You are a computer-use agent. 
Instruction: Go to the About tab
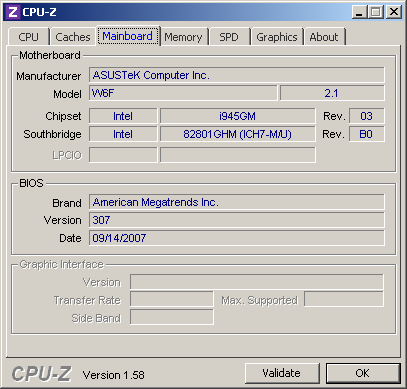pyautogui.click(x=324, y=37)
